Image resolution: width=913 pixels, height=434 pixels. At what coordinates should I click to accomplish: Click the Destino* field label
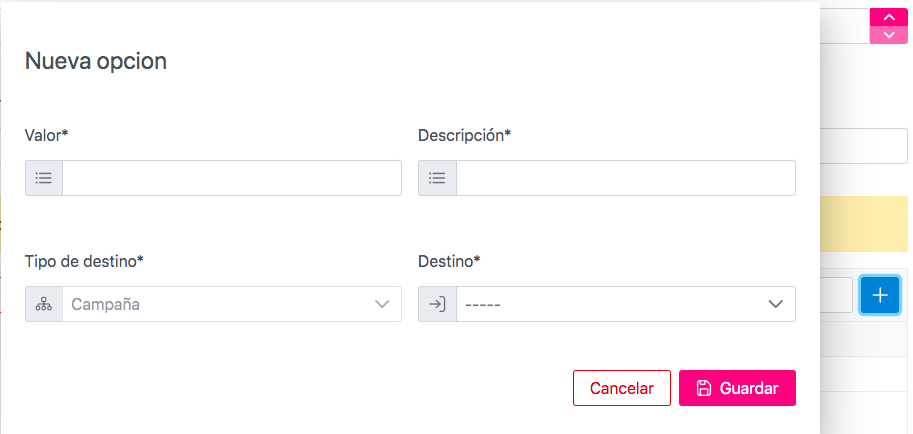point(449,261)
